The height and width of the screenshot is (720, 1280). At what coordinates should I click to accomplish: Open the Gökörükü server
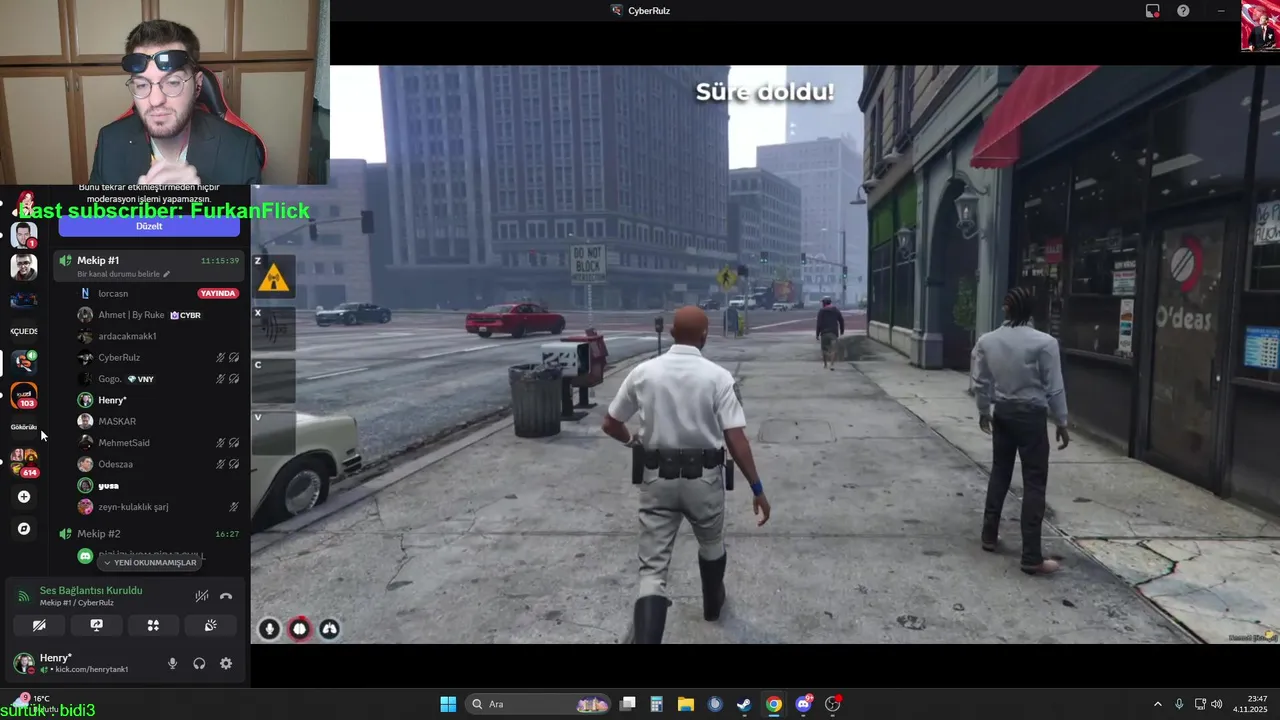[x=24, y=427]
